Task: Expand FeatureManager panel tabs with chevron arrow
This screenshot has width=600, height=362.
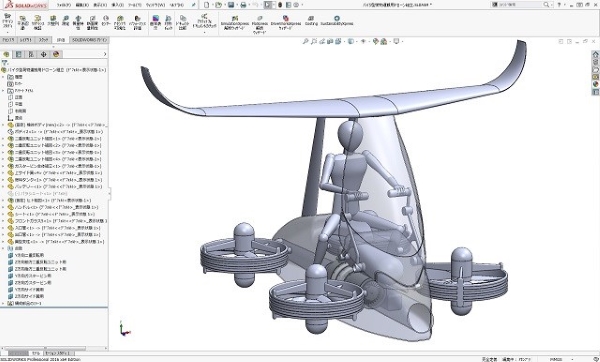Action: 105,54
